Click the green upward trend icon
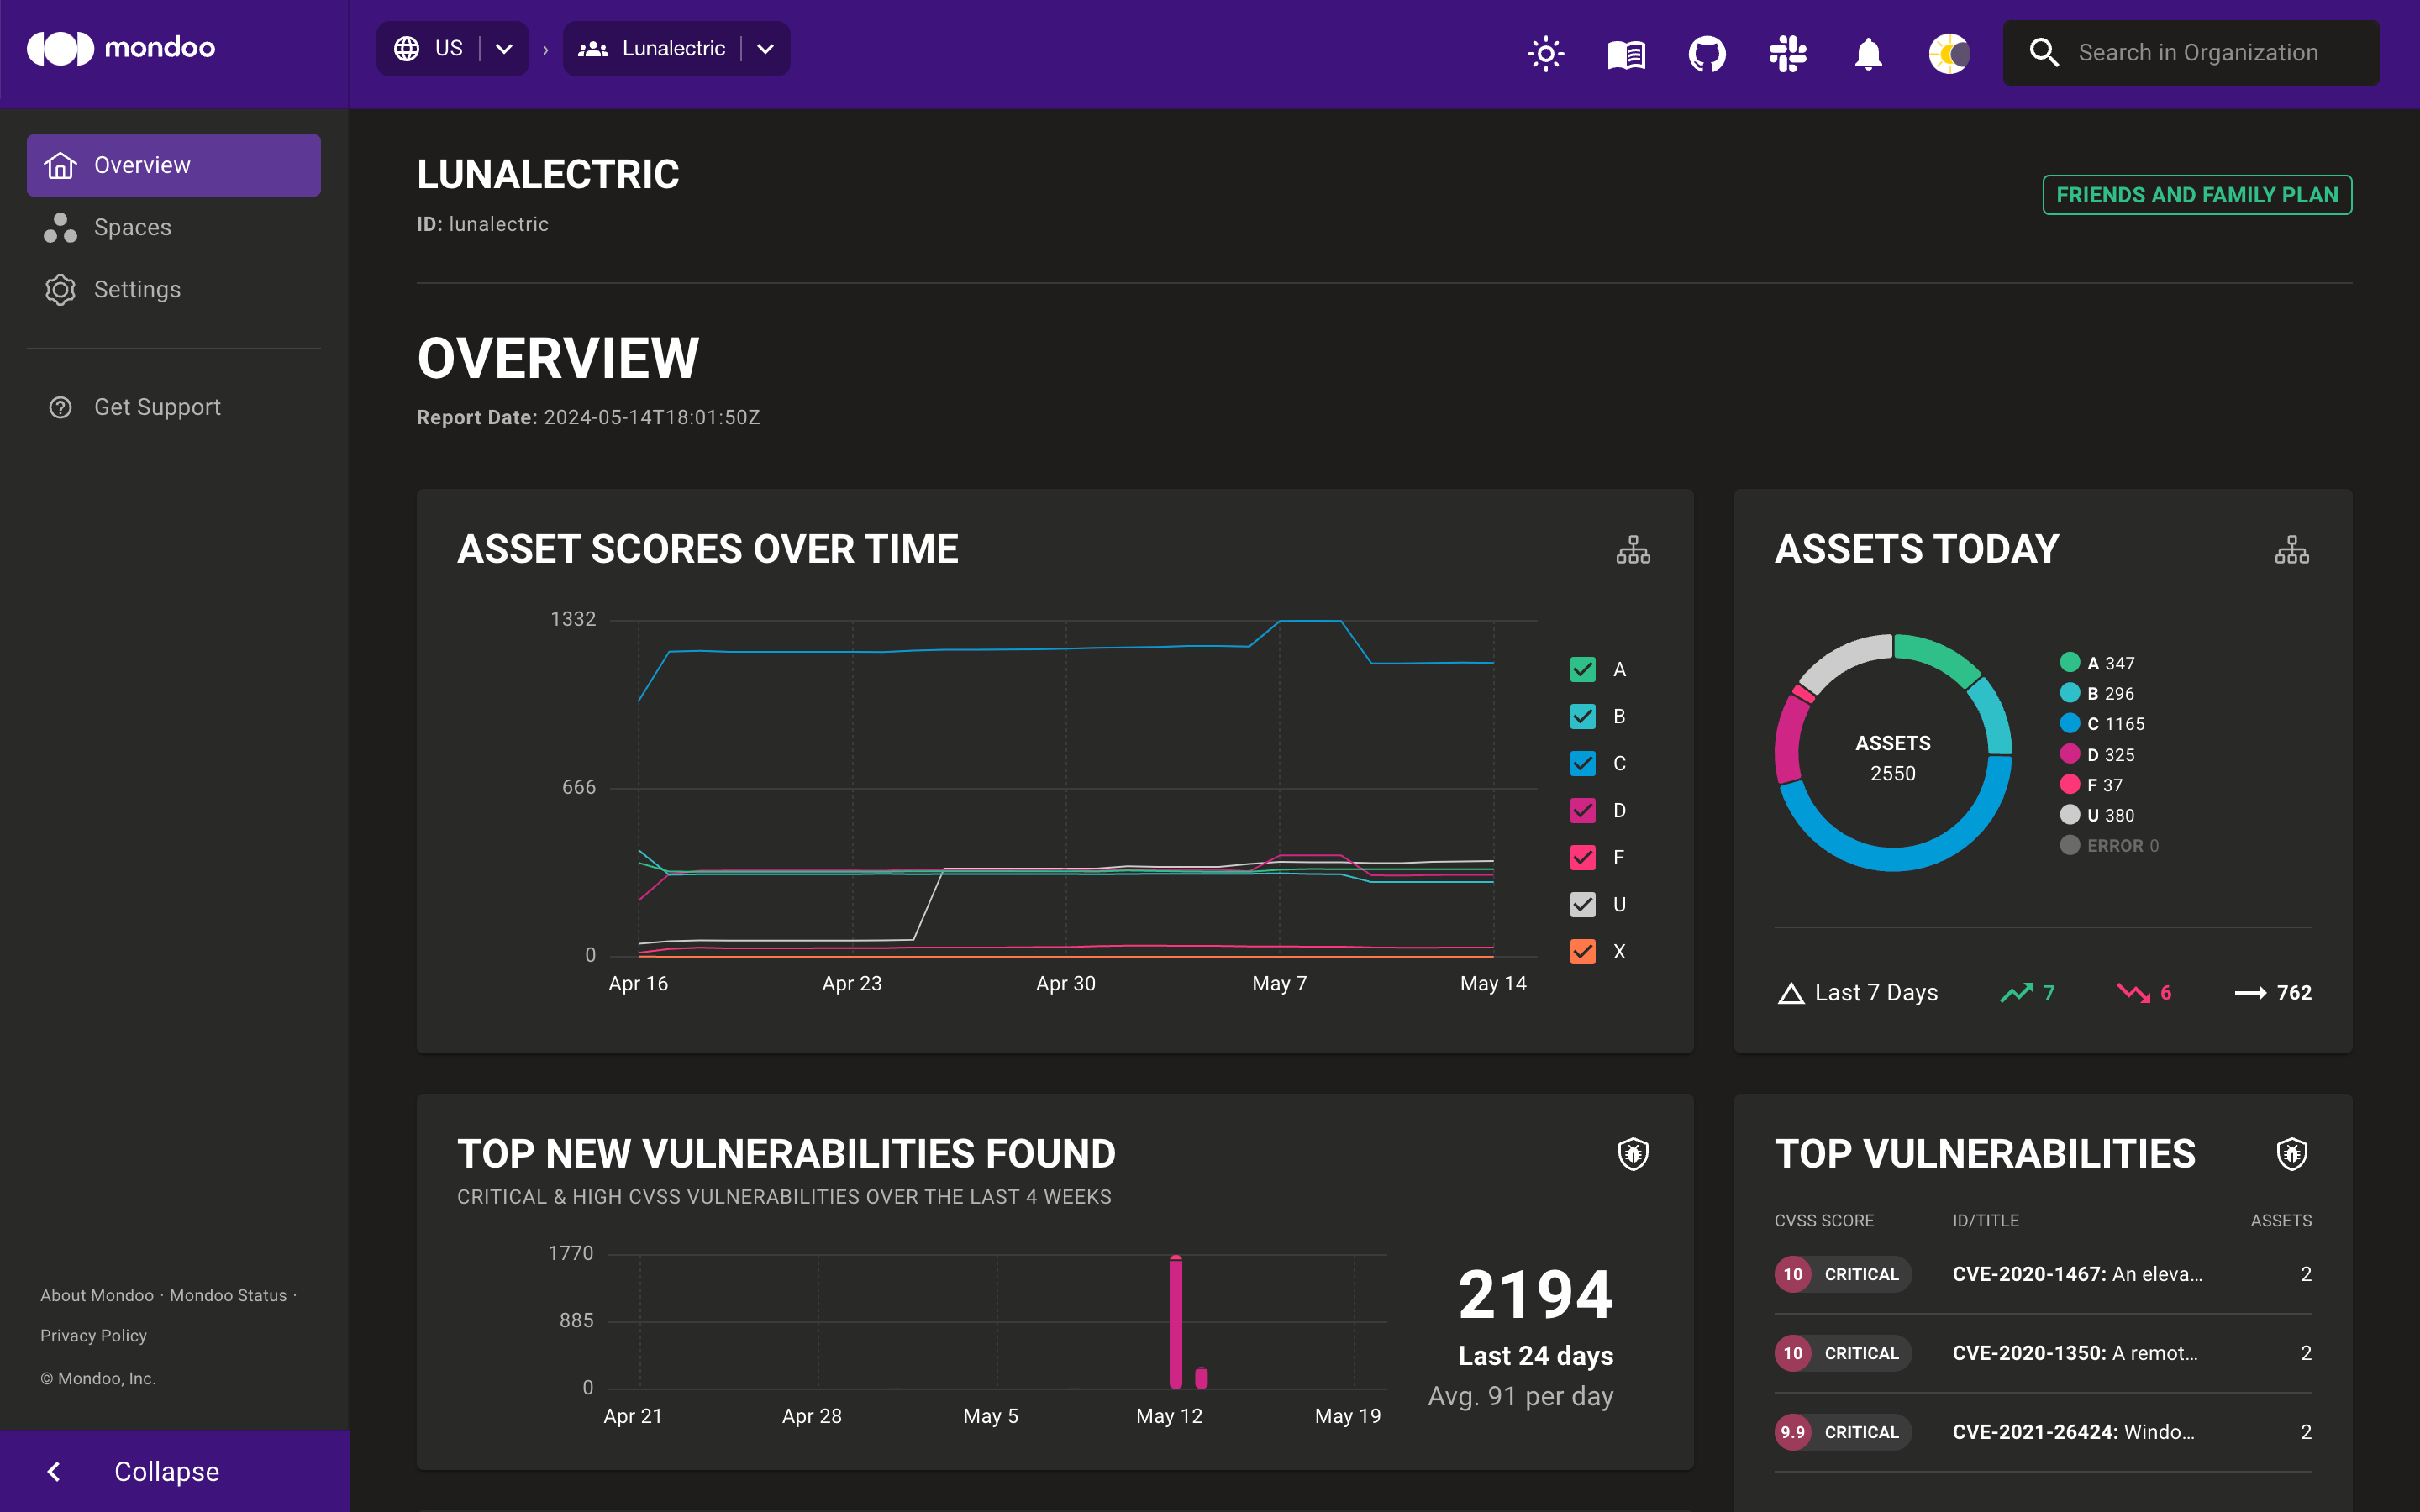2420x1512 pixels. [2016, 992]
